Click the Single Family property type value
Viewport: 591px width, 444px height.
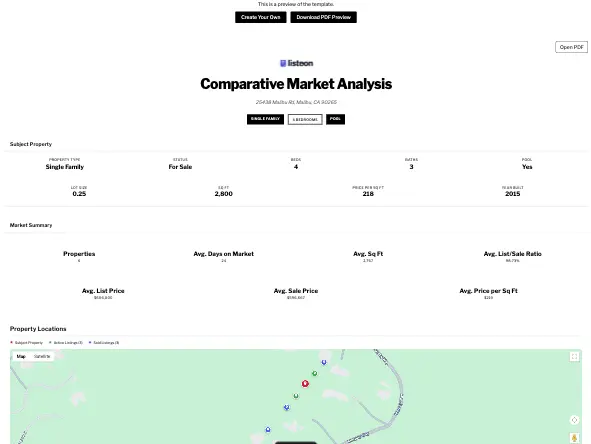(x=65, y=167)
